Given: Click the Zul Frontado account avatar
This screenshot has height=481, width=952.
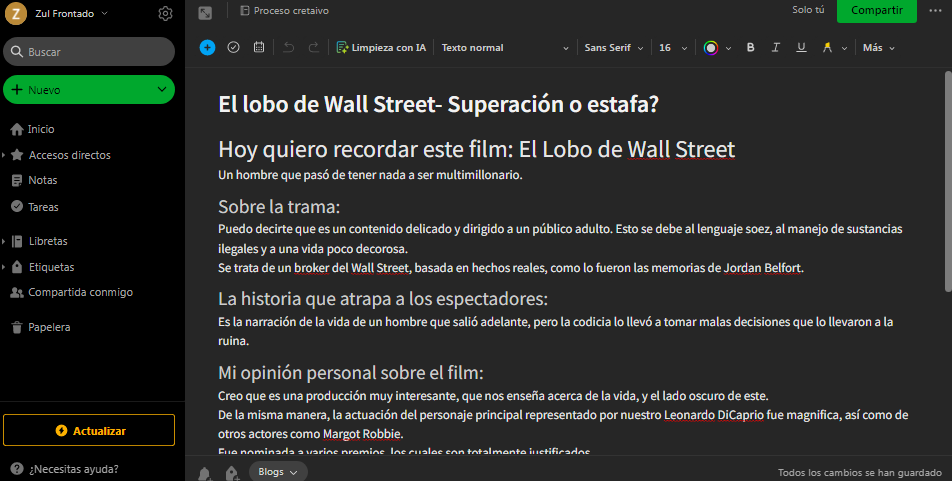Looking at the screenshot, I should click(16, 13).
